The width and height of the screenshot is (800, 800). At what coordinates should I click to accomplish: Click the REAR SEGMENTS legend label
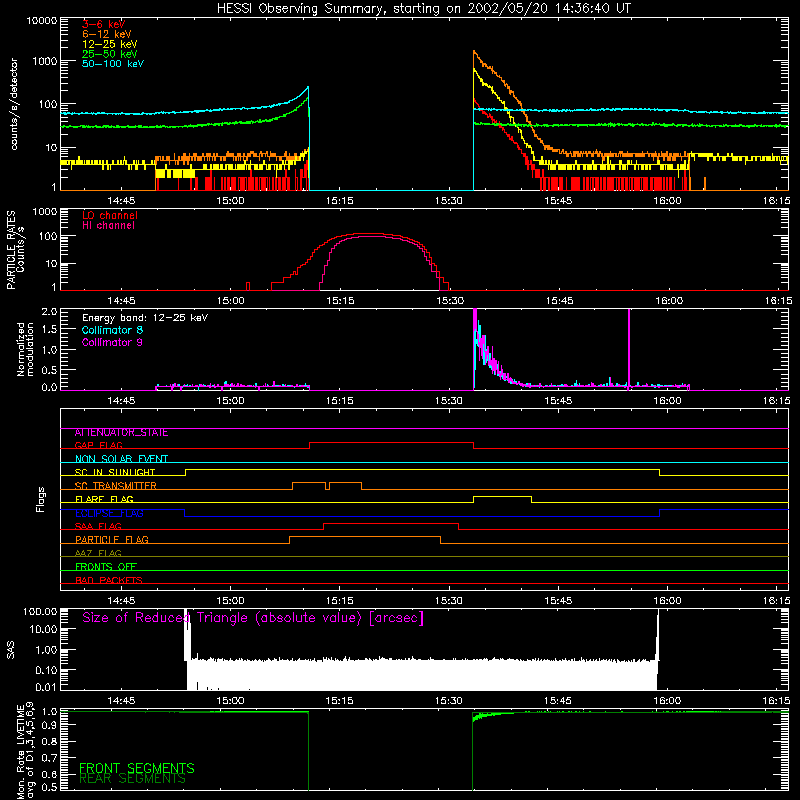click(x=132, y=779)
